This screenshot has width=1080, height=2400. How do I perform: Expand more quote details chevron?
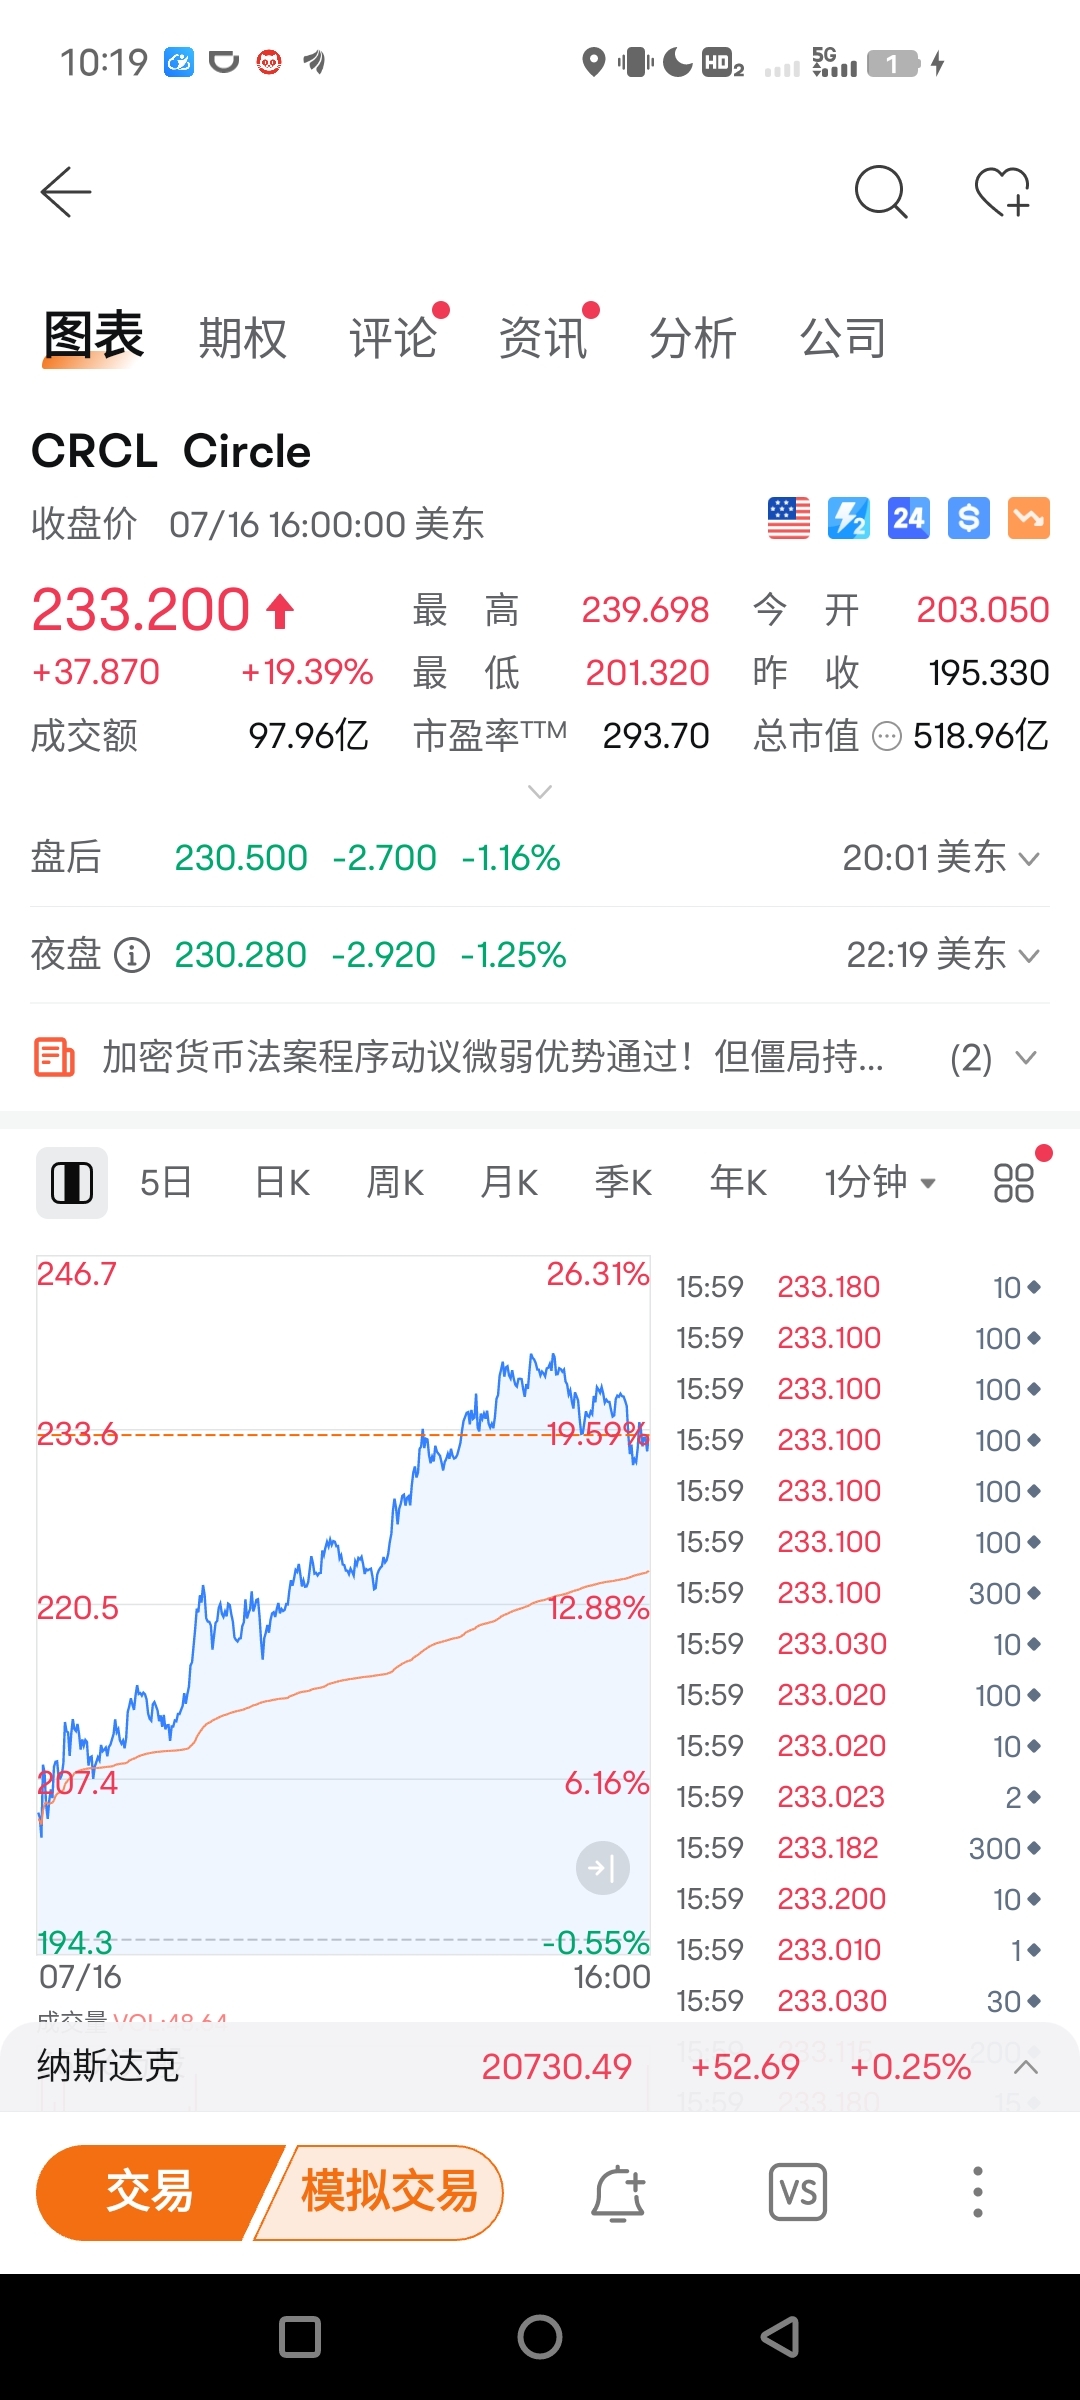pyautogui.click(x=540, y=792)
